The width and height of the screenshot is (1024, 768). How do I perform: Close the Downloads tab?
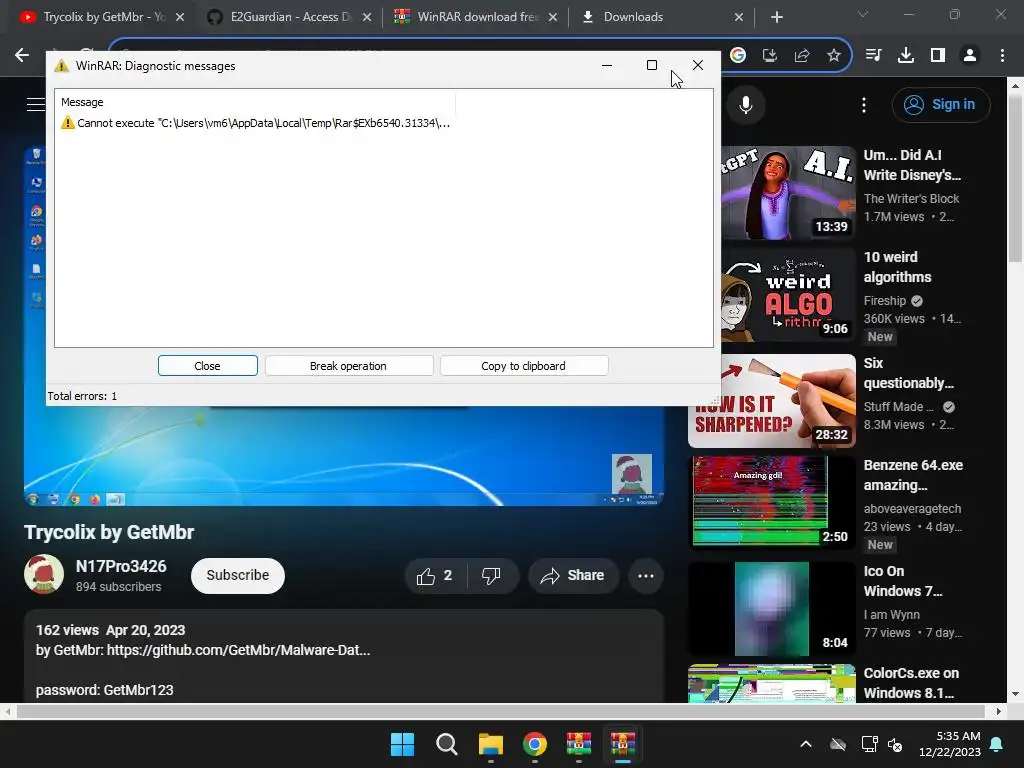(739, 17)
